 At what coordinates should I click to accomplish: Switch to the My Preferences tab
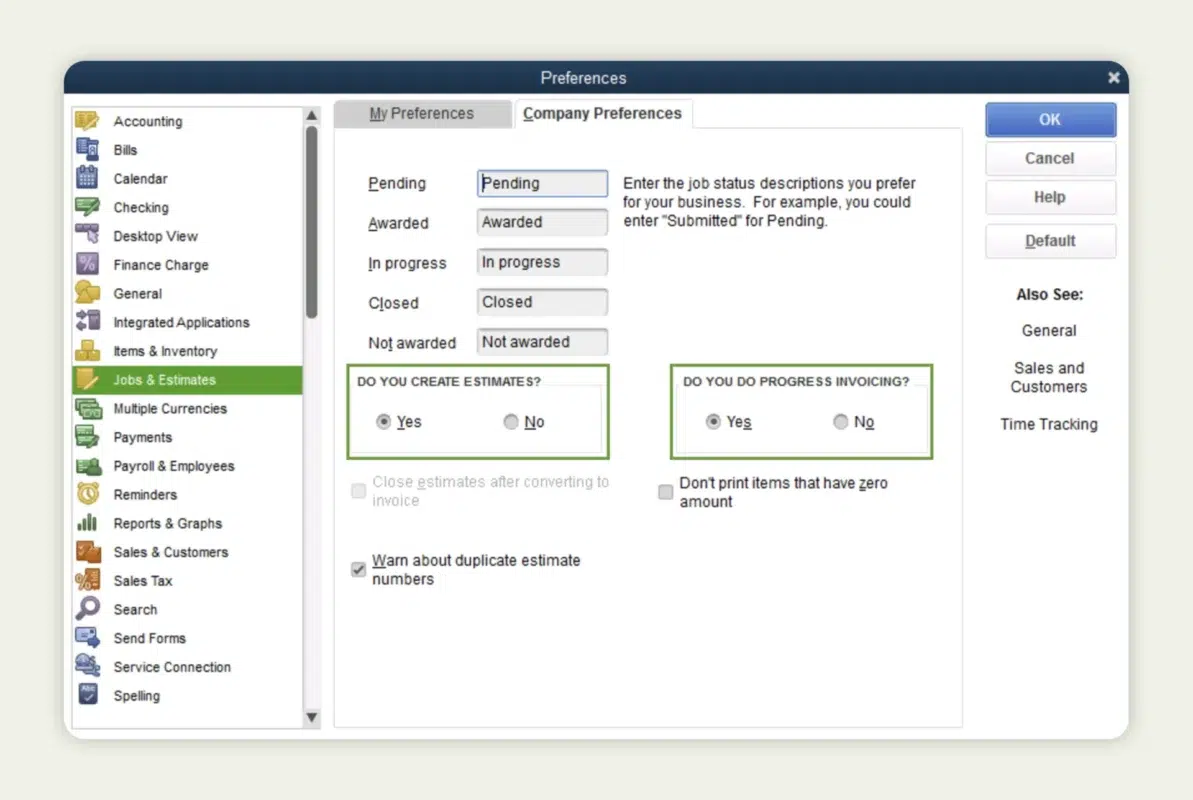[x=422, y=113]
